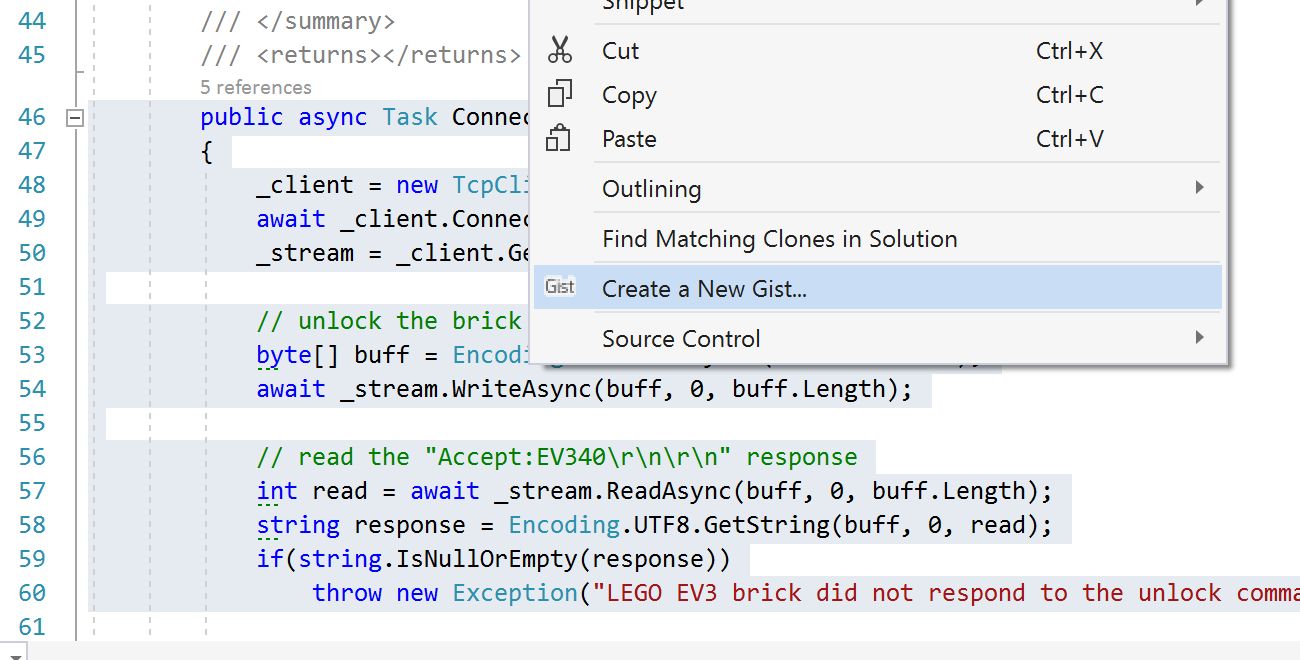Expand the Outlining submenu arrow
The height and width of the screenshot is (660, 1300).
click(1199, 188)
